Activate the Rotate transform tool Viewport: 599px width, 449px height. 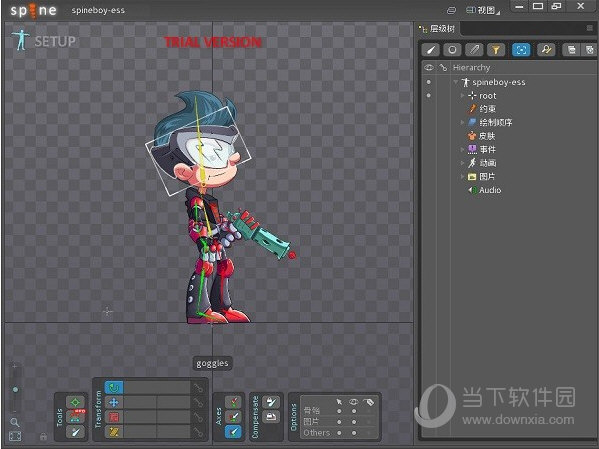[x=114, y=388]
